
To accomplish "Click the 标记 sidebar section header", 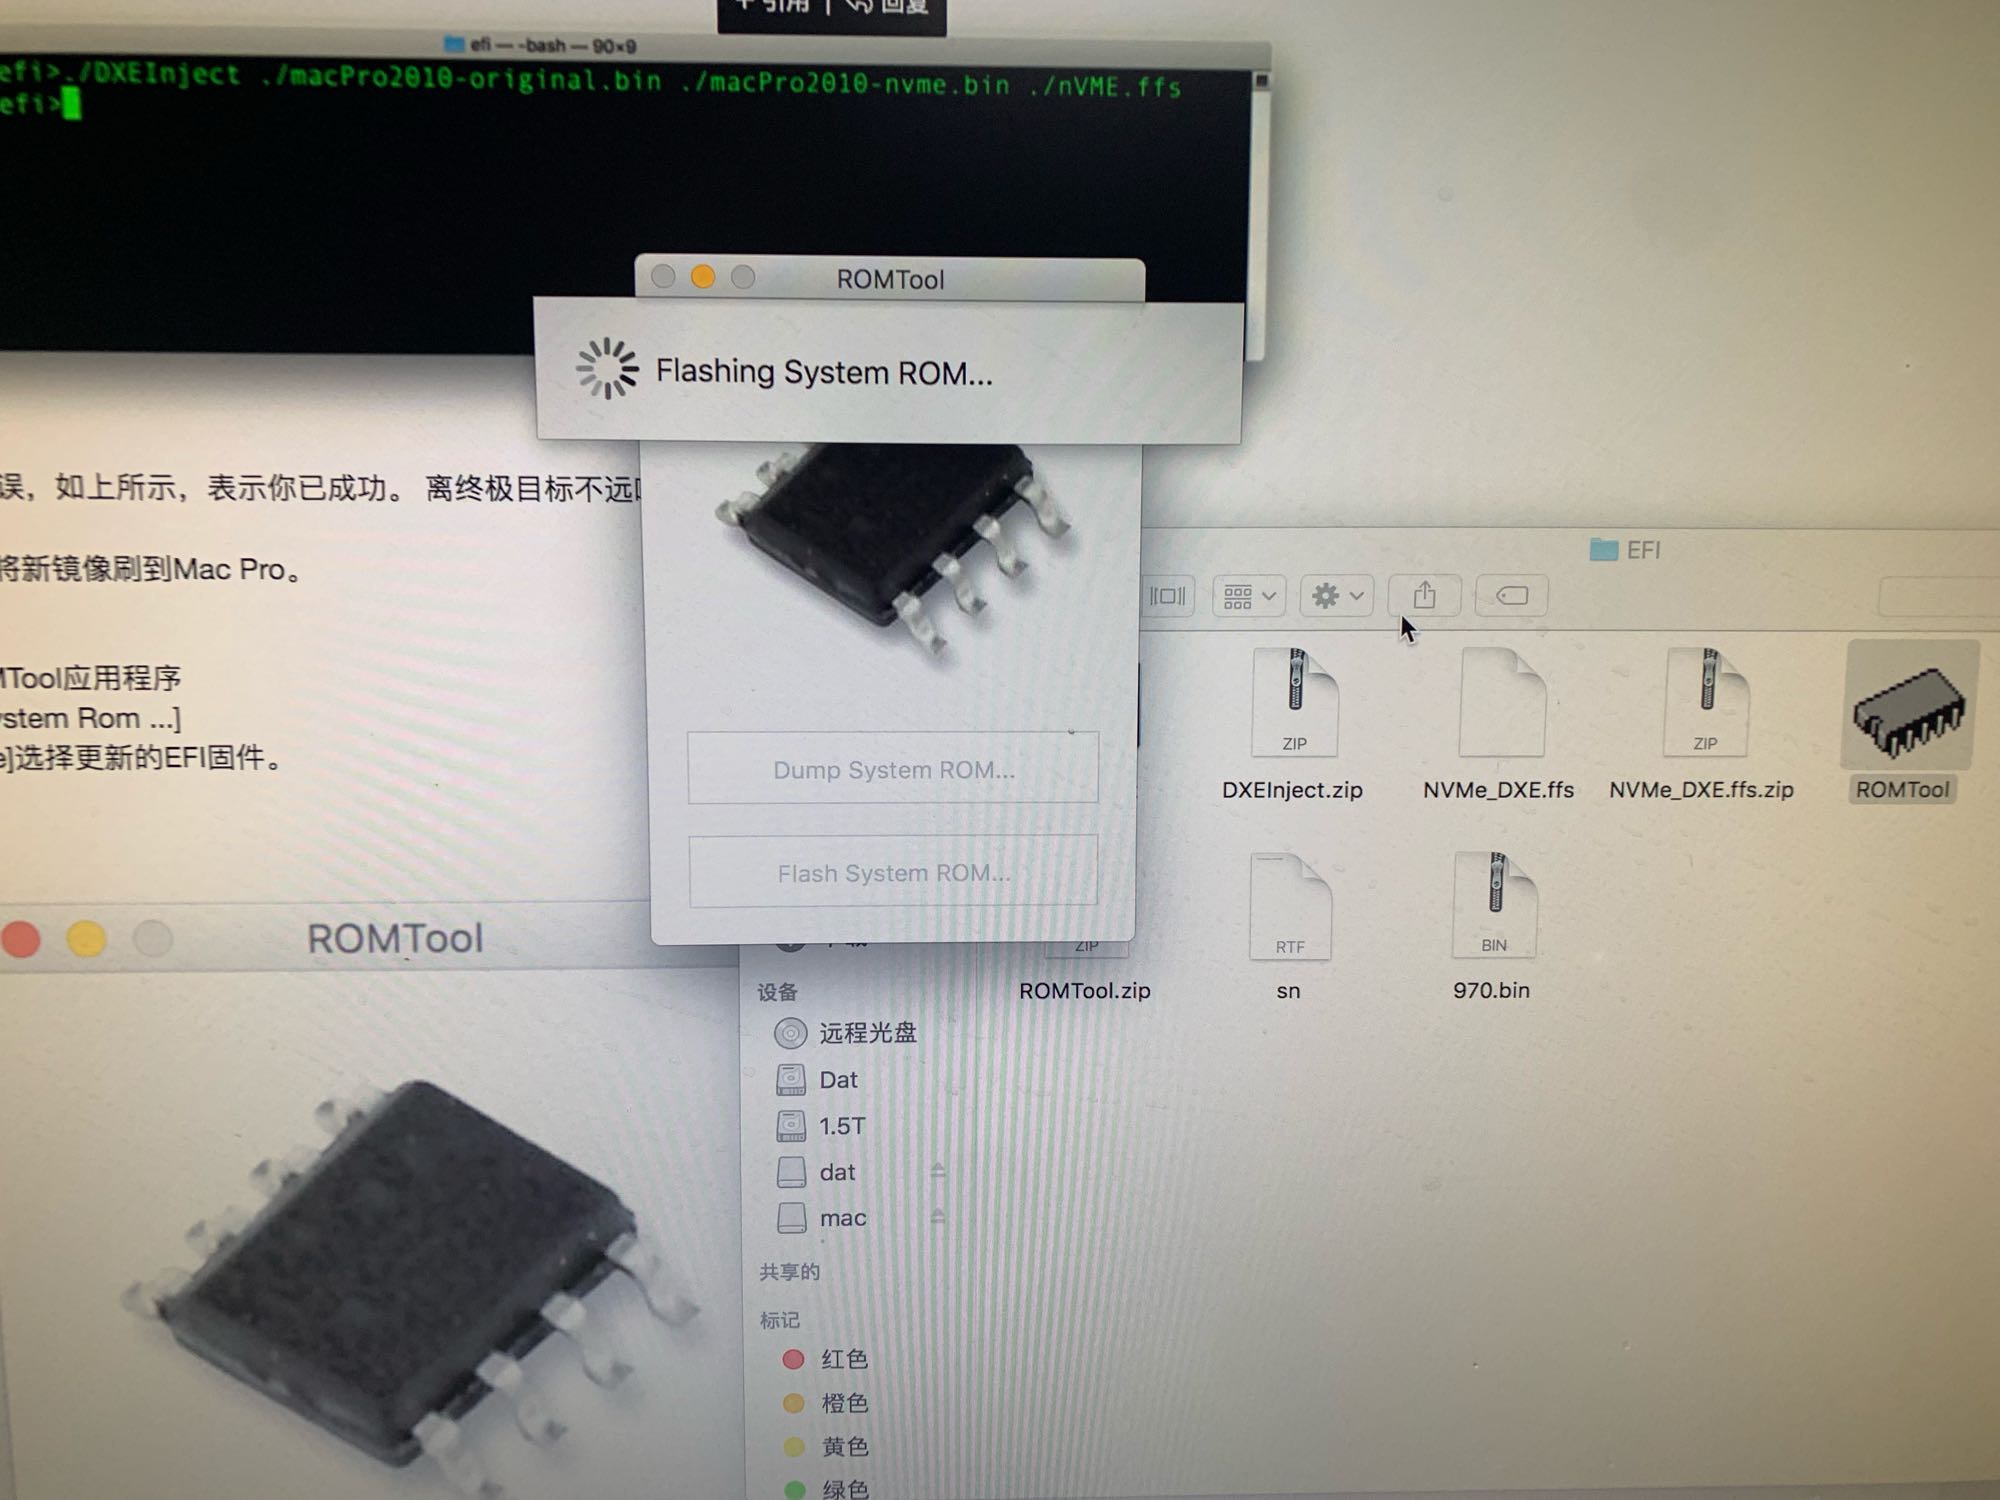I will point(779,1320).
